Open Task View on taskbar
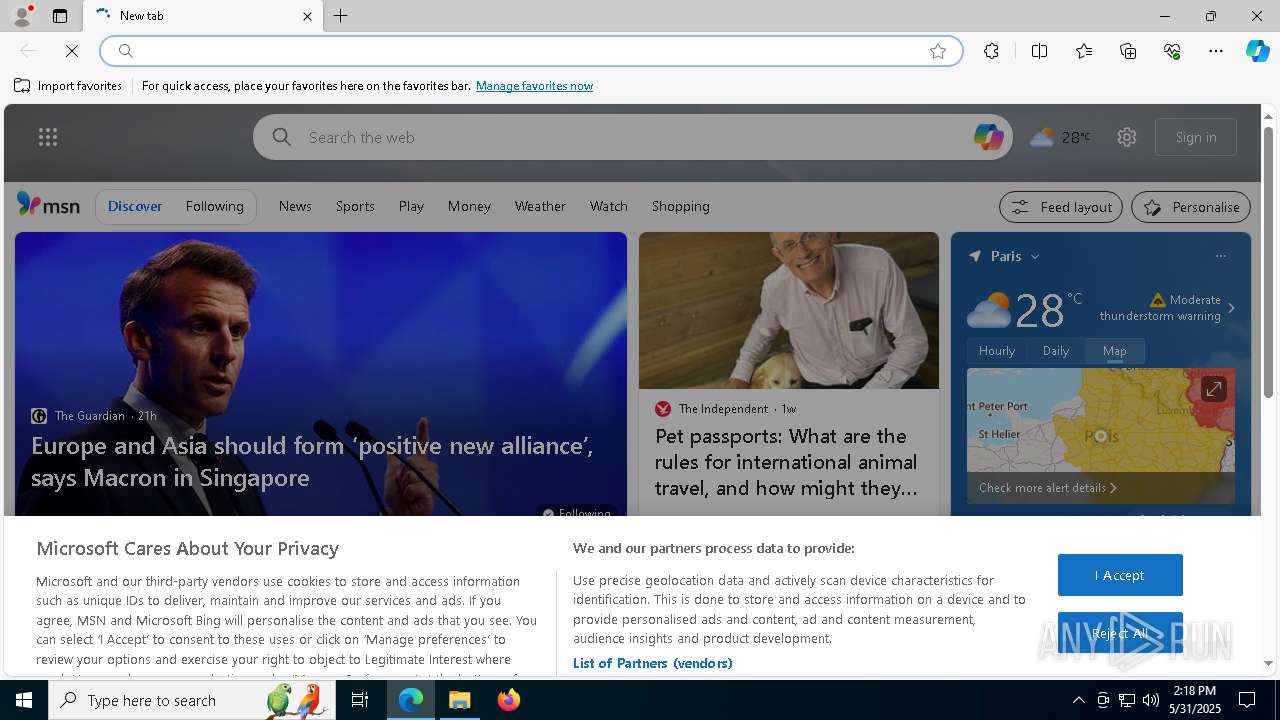Screen dimensions: 1280x720 (360, 700)
